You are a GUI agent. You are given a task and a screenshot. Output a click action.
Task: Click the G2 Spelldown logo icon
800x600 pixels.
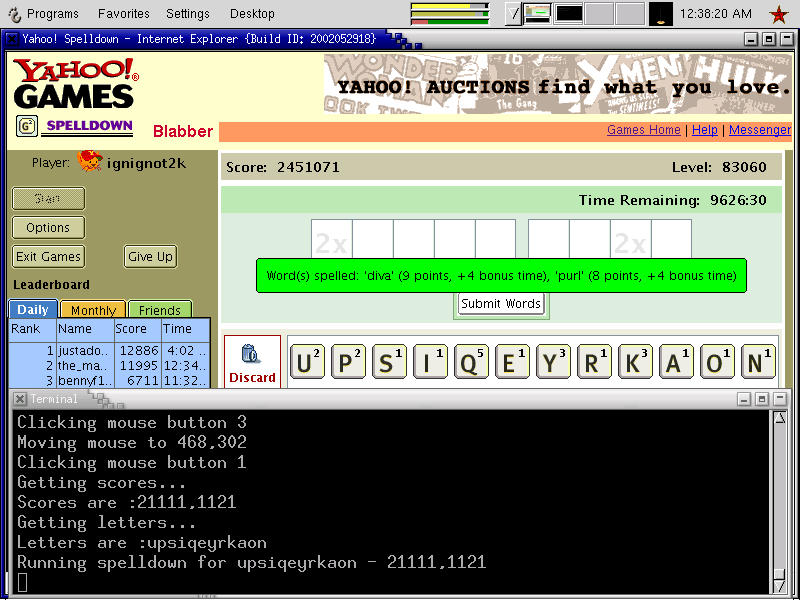pos(27,126)
